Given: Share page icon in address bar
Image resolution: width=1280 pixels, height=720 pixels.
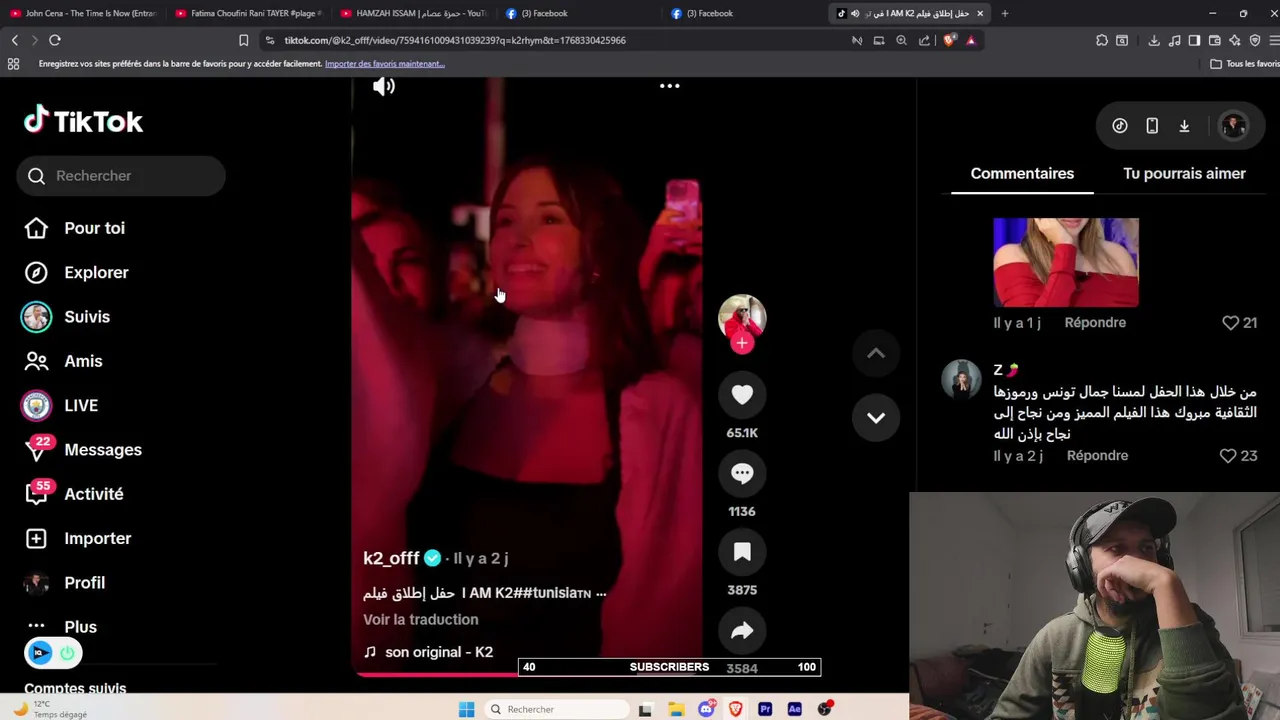Looking at the screenshot, I should click(x=924, y=40).
